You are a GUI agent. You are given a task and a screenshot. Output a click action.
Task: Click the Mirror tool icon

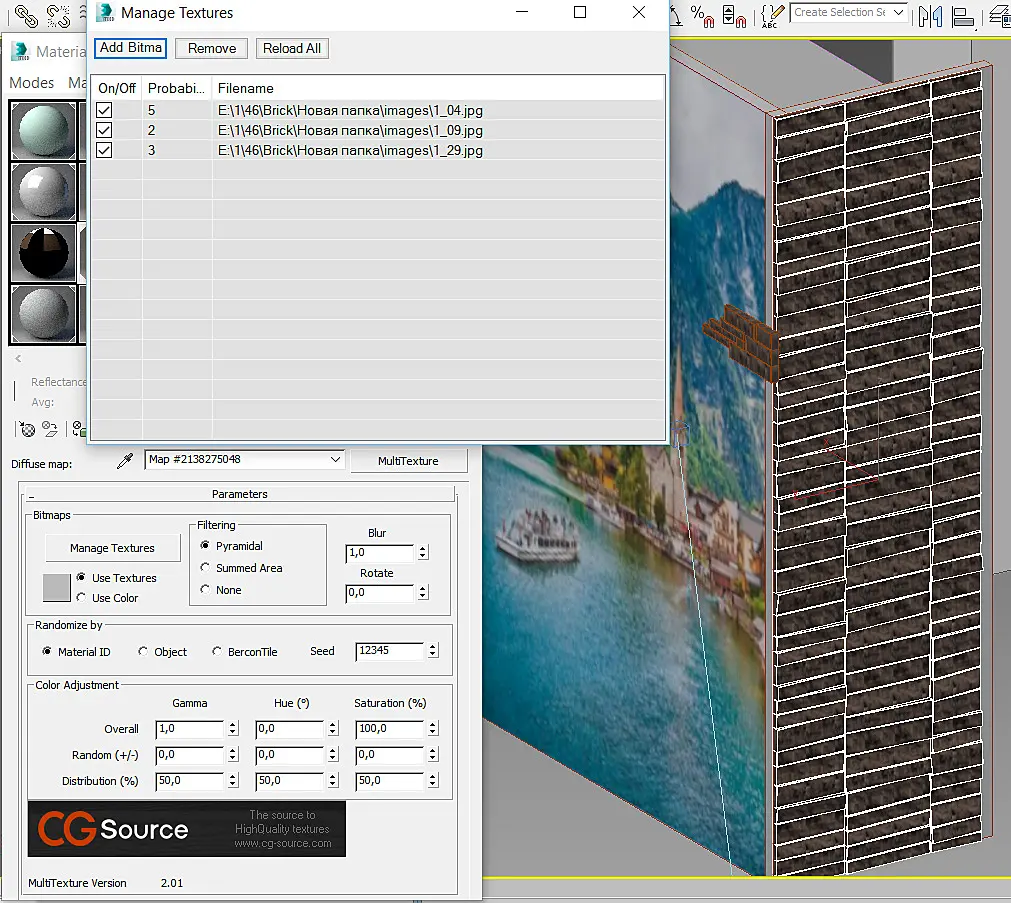[x=930, y=15]
